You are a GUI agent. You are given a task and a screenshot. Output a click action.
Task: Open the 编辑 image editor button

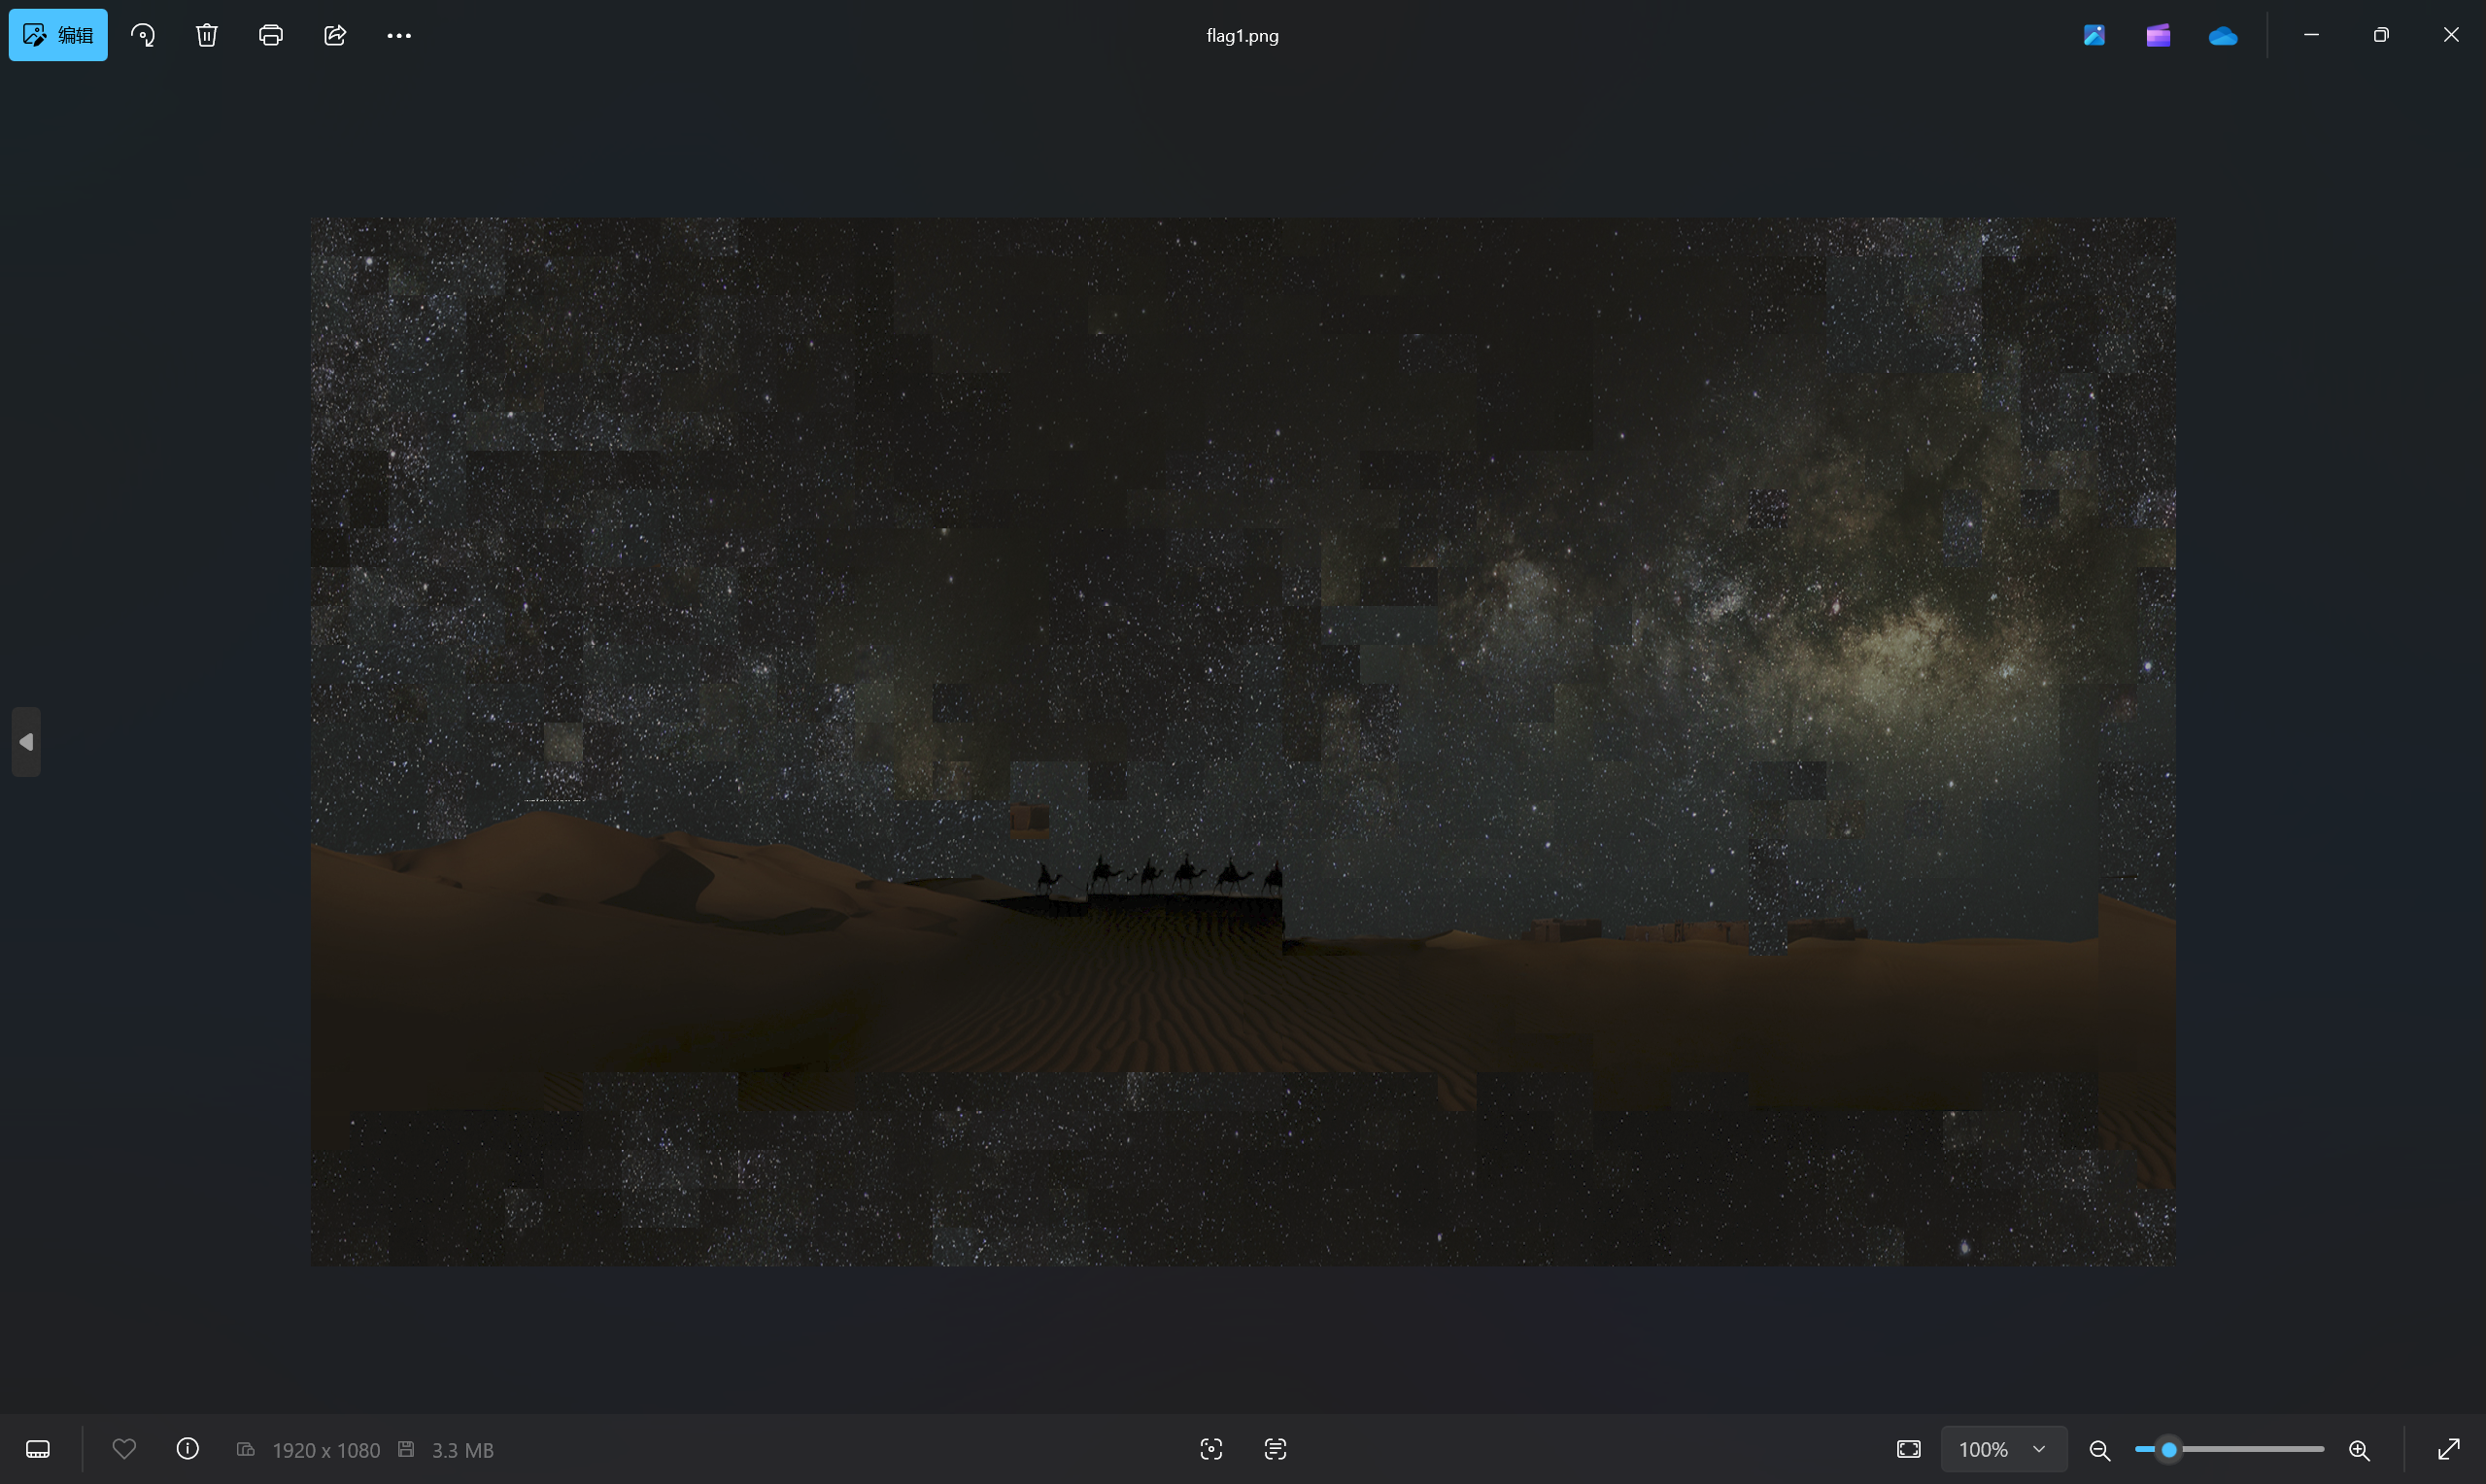point(58,35)
